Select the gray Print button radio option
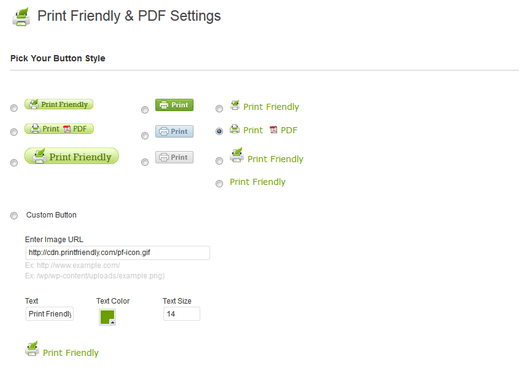The image size is (522, 373). pos(145,162)
